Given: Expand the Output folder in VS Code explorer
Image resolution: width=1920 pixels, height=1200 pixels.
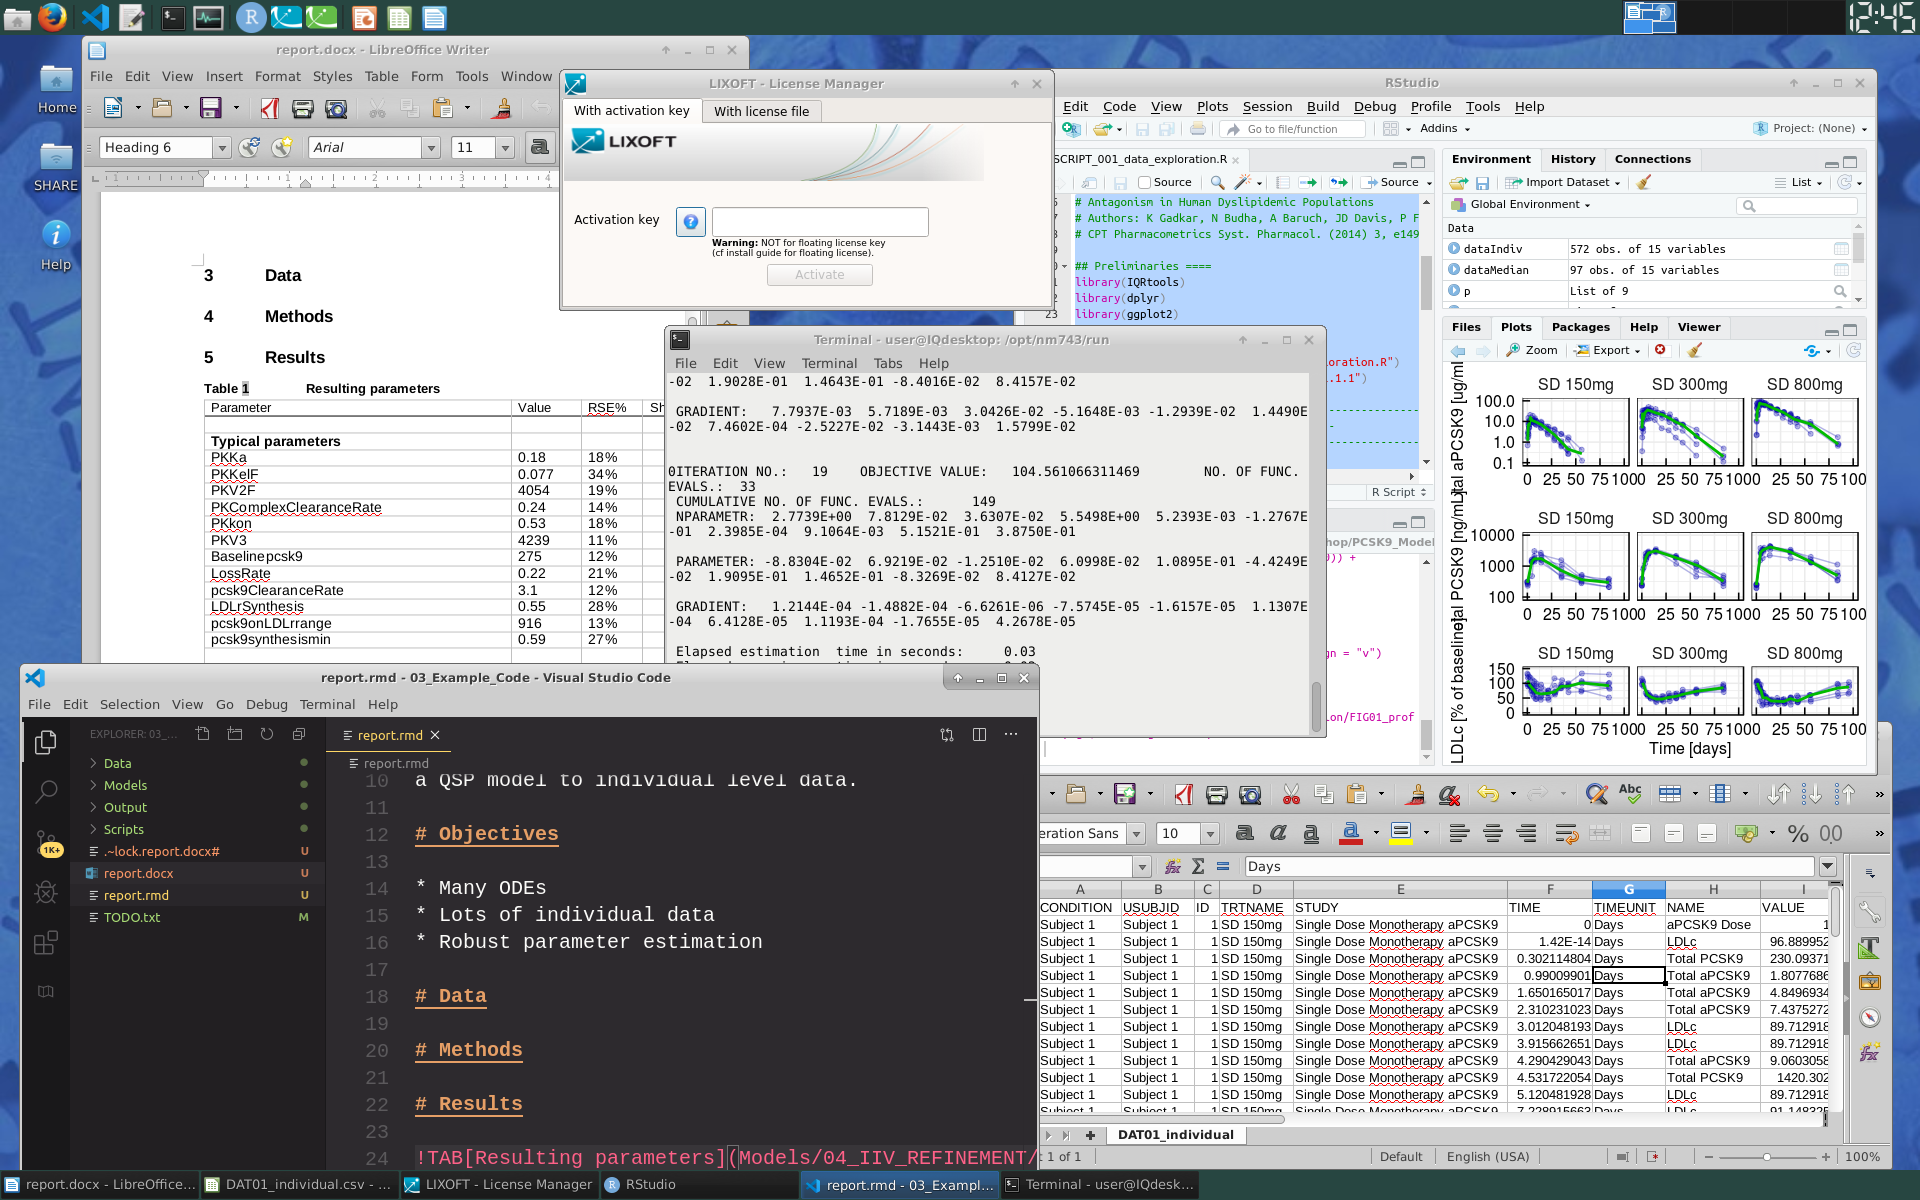Looking at the screenshot, I should [x=124, y=807].
